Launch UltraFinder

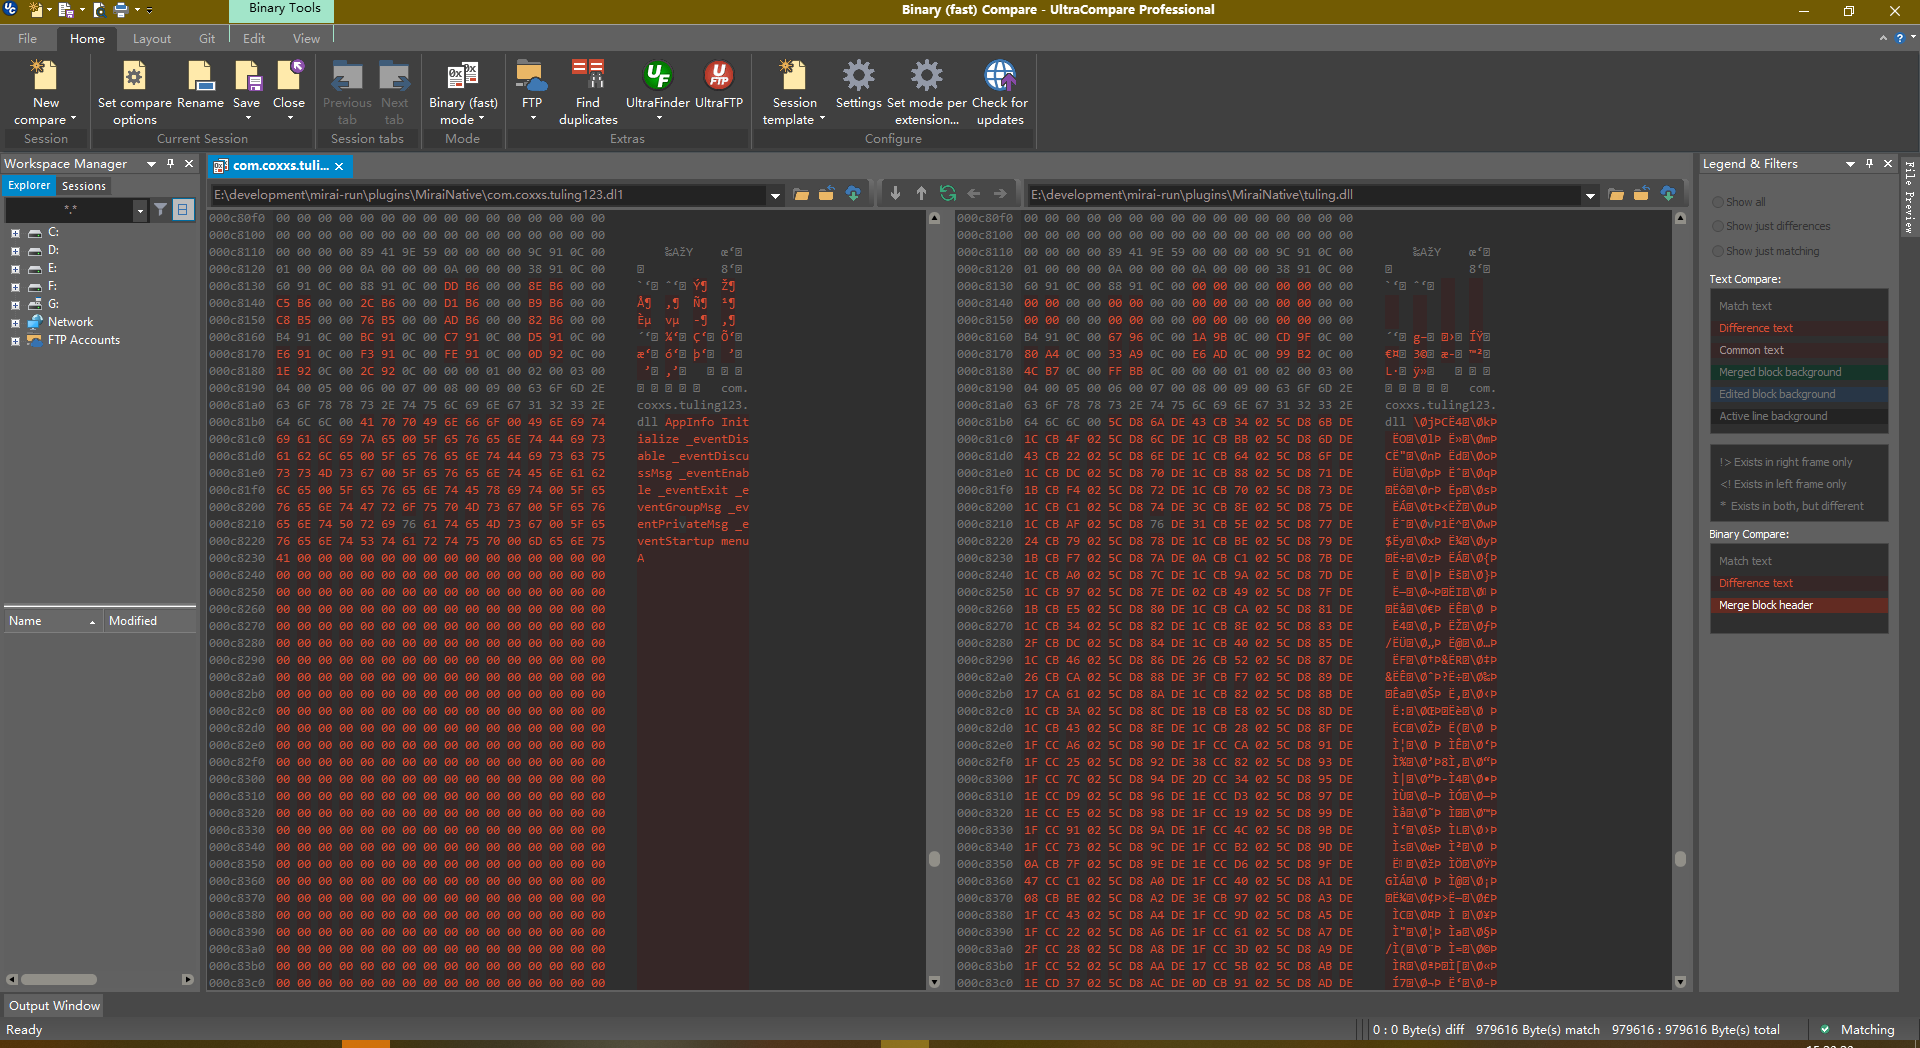click(658, 90)
